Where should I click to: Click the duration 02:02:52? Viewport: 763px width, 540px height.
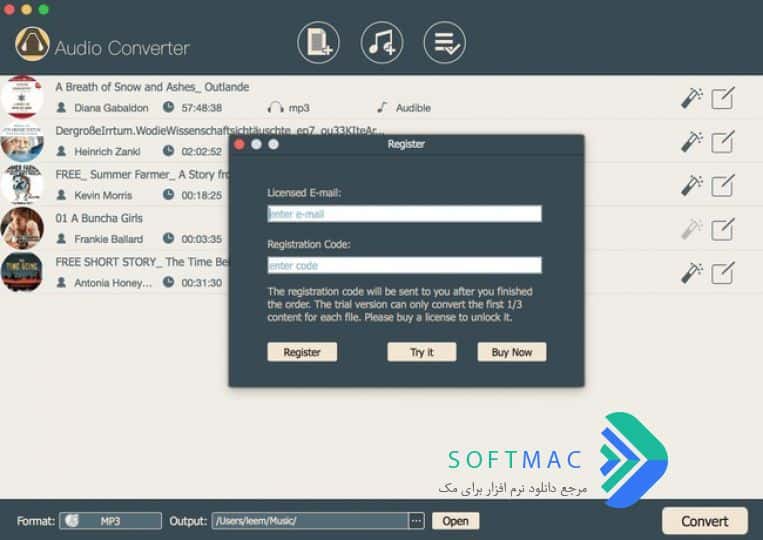[201, 152]
